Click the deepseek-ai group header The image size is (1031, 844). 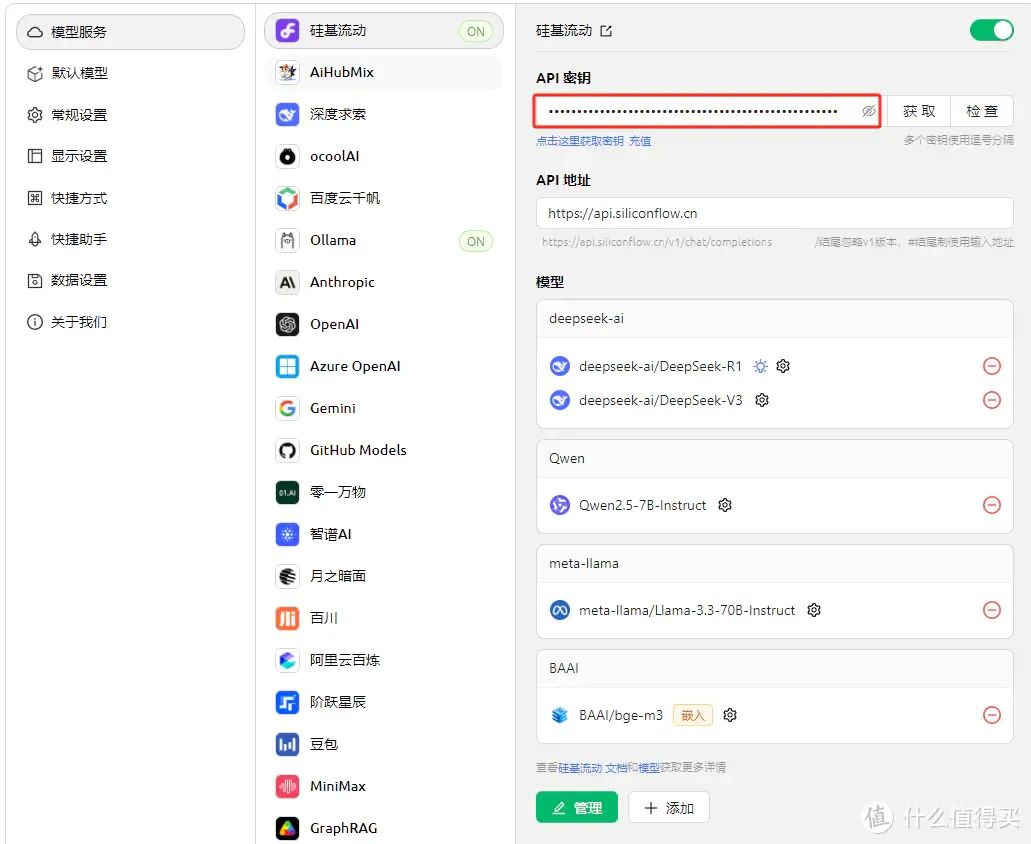[775, 319]
